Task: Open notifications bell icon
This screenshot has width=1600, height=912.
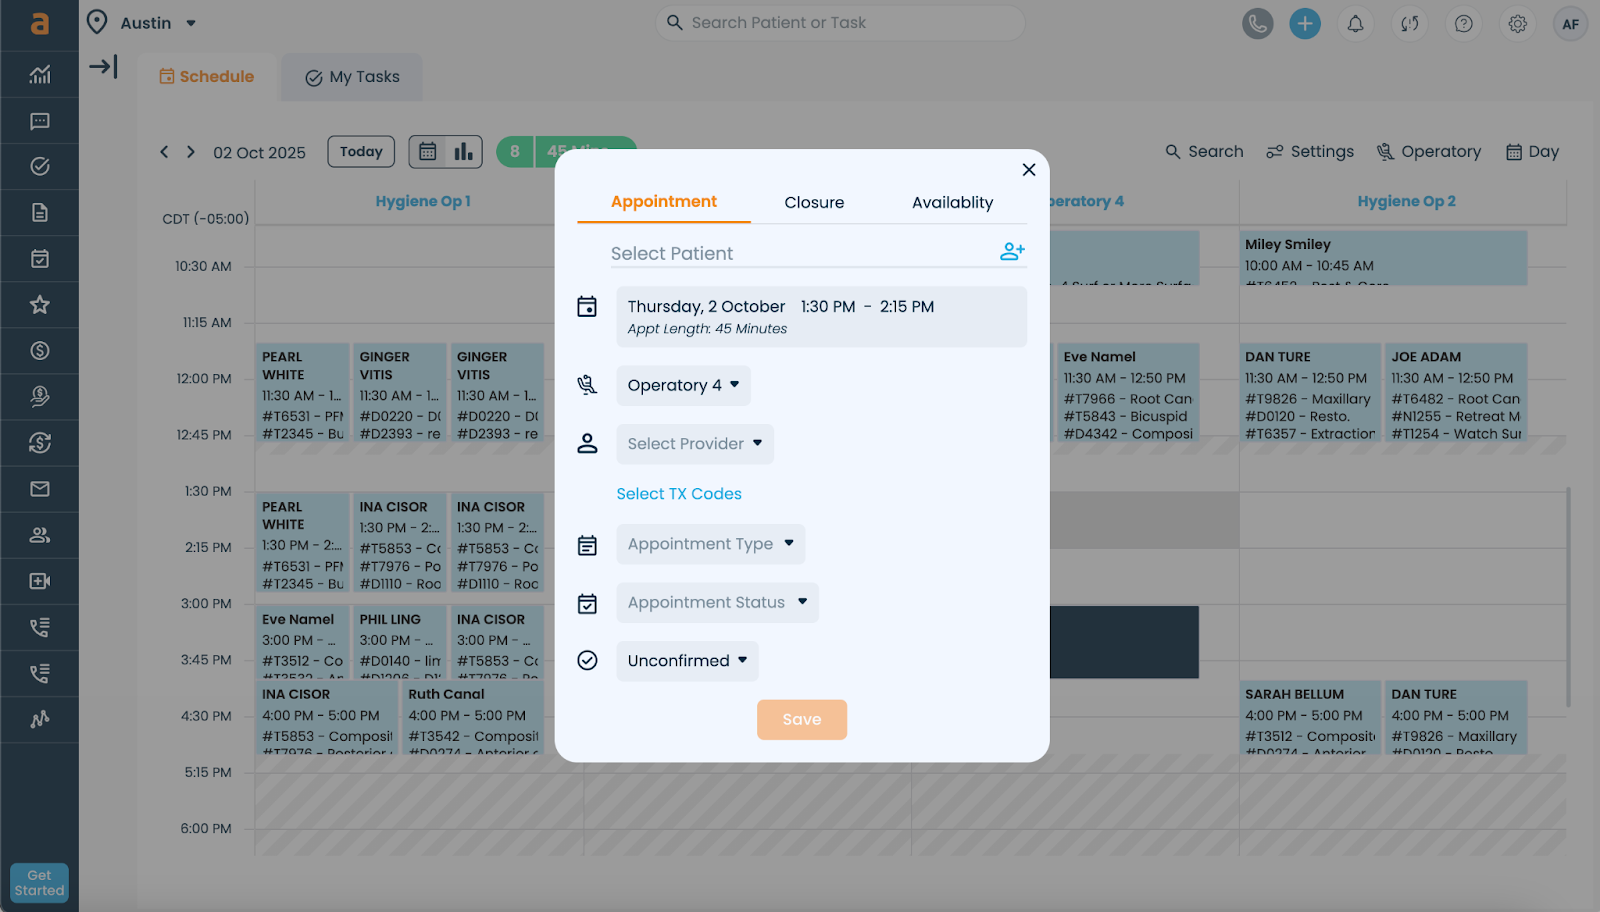Action: click(1355, 23)
